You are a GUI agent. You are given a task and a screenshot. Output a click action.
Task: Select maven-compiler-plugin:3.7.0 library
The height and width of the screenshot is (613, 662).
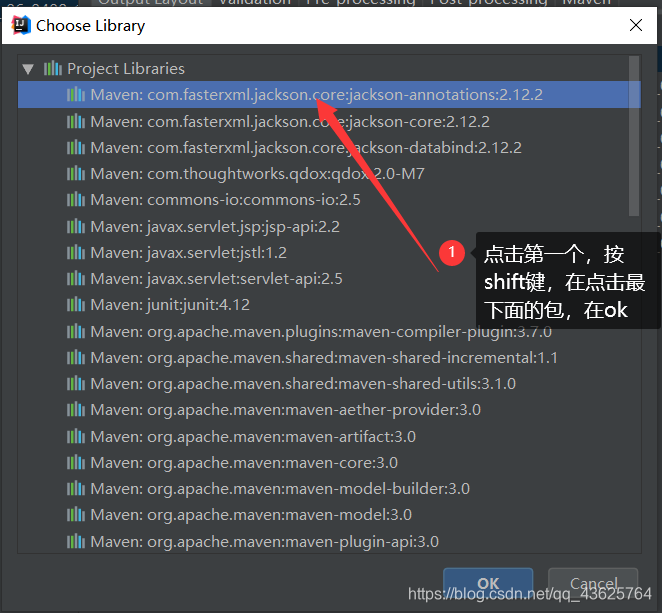(x=321, y=332)
